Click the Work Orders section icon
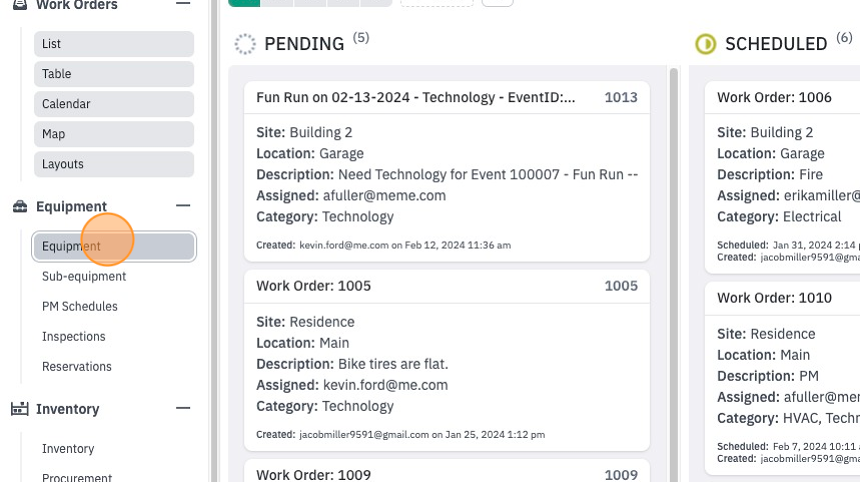The height and width of the screenshot is (482, 860). click(x=20, y=4)
